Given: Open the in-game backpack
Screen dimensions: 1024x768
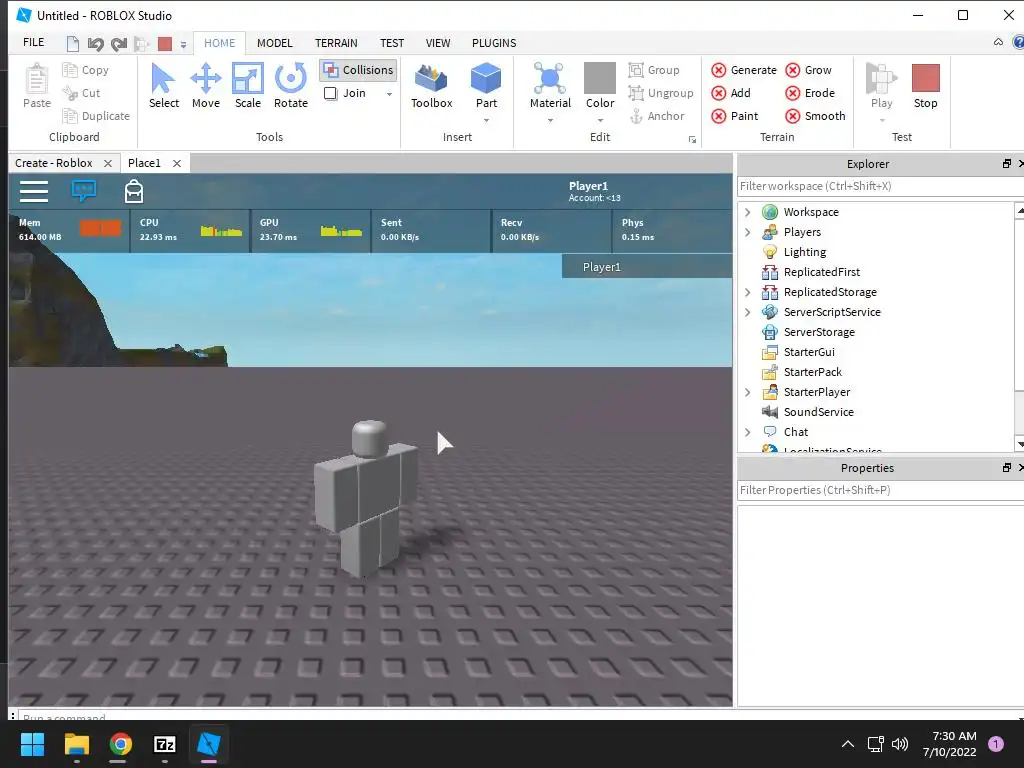Looking at the screenshot, I should (x=134, y=191).
